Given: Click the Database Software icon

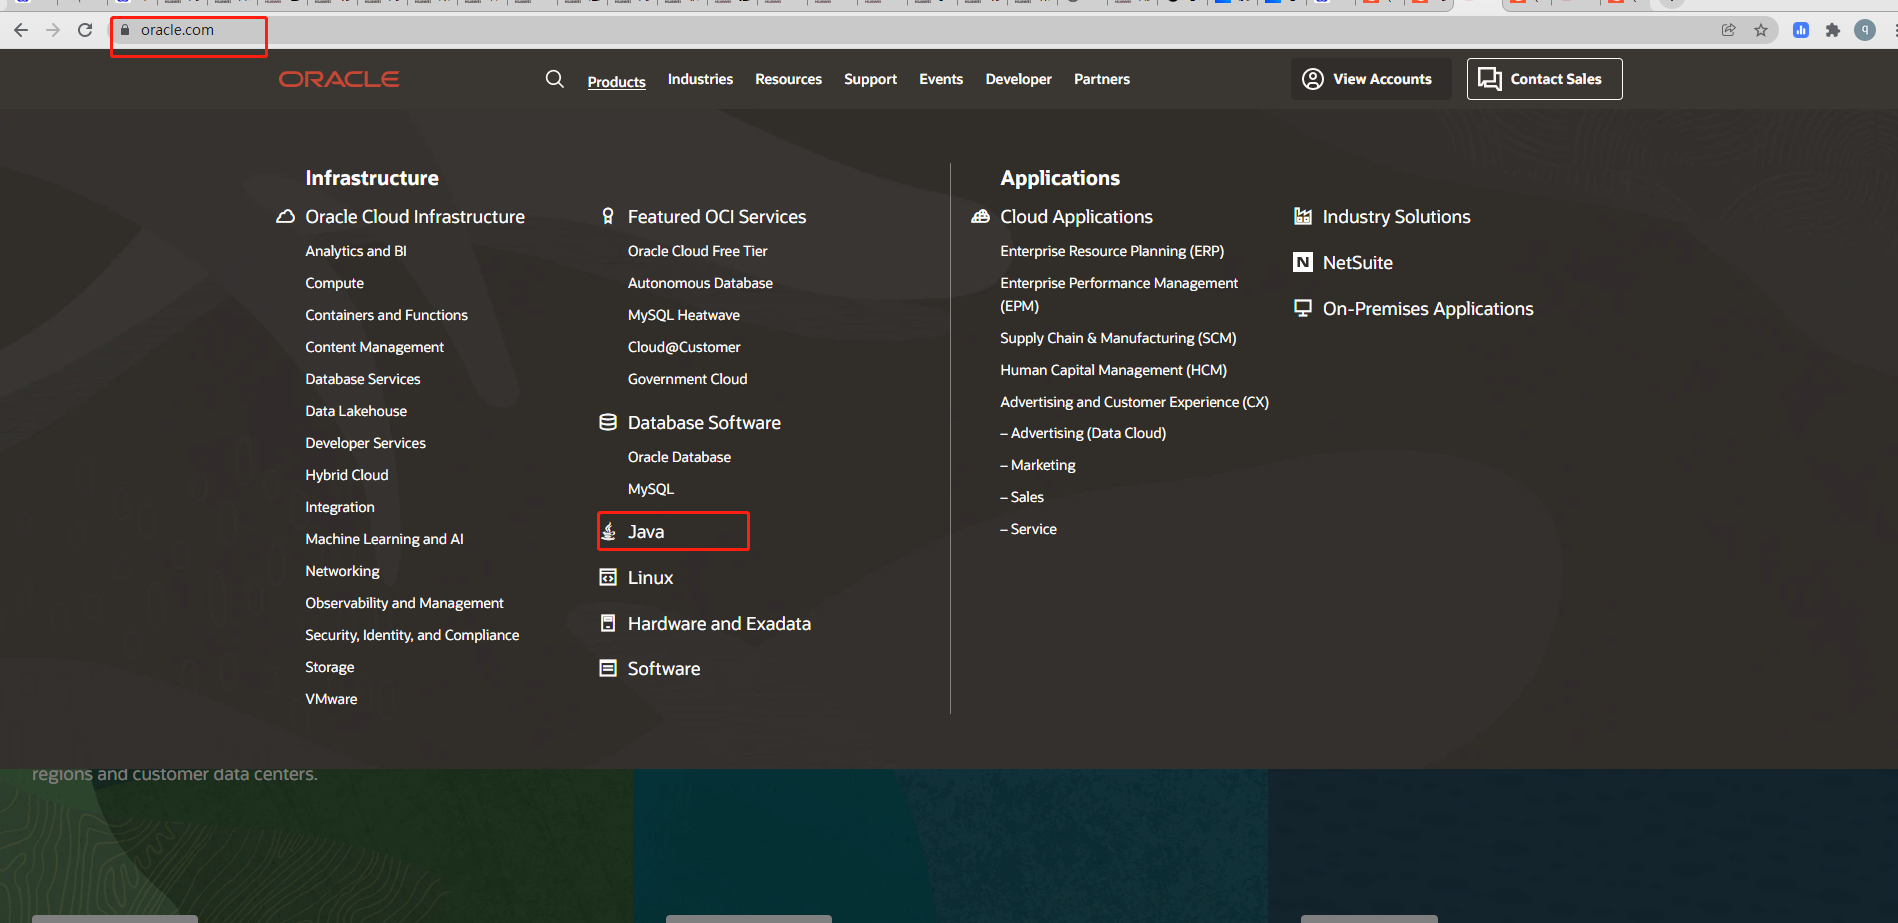Looking at the screenshot, I should click(x=608, y=422).
